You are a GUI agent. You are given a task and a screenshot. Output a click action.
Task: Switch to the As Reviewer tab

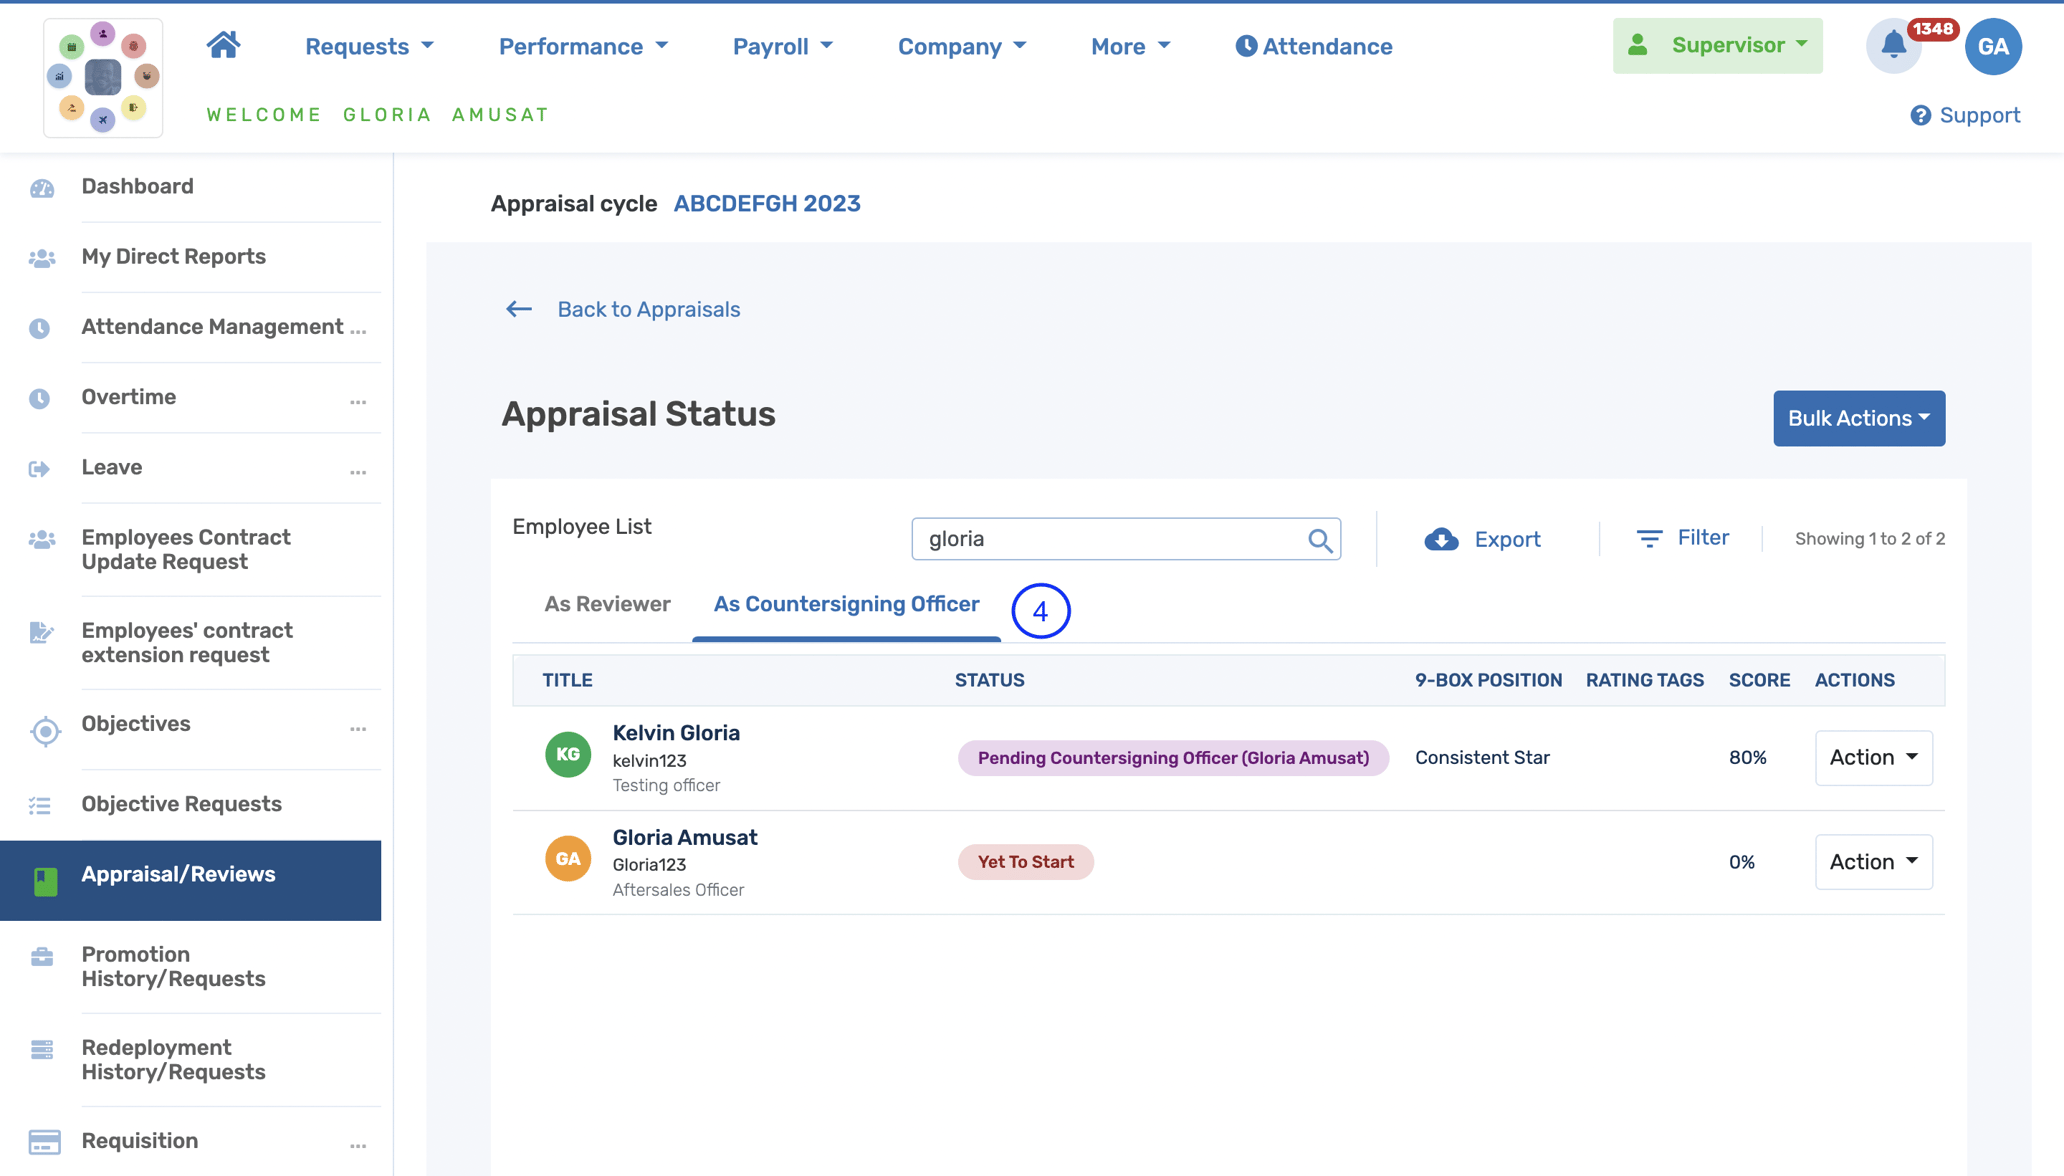606,604
